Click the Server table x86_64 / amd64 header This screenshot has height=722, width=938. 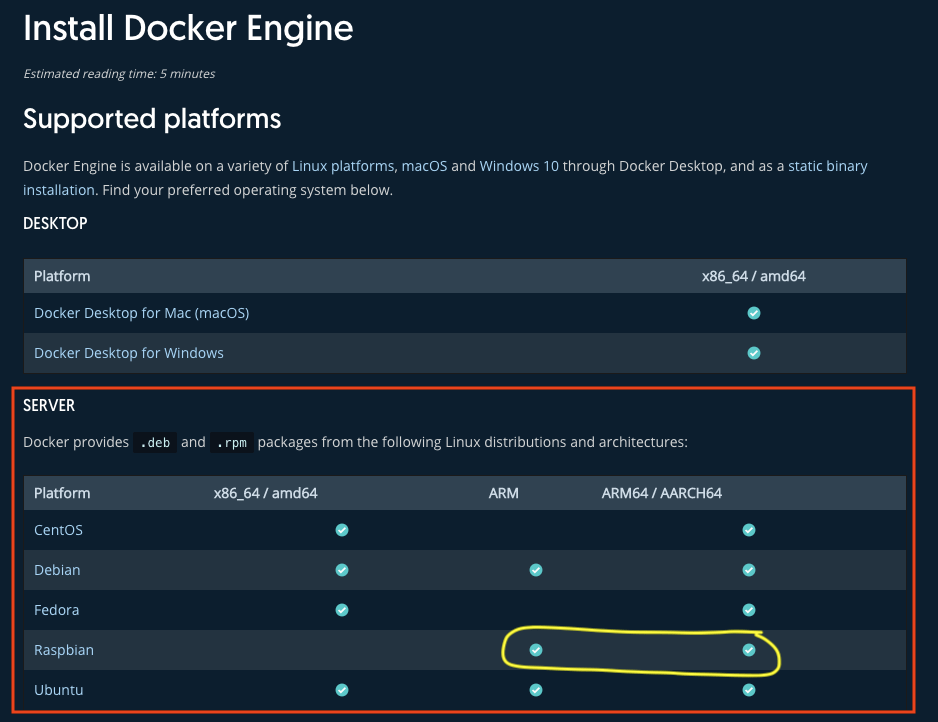tap(266, 493)
